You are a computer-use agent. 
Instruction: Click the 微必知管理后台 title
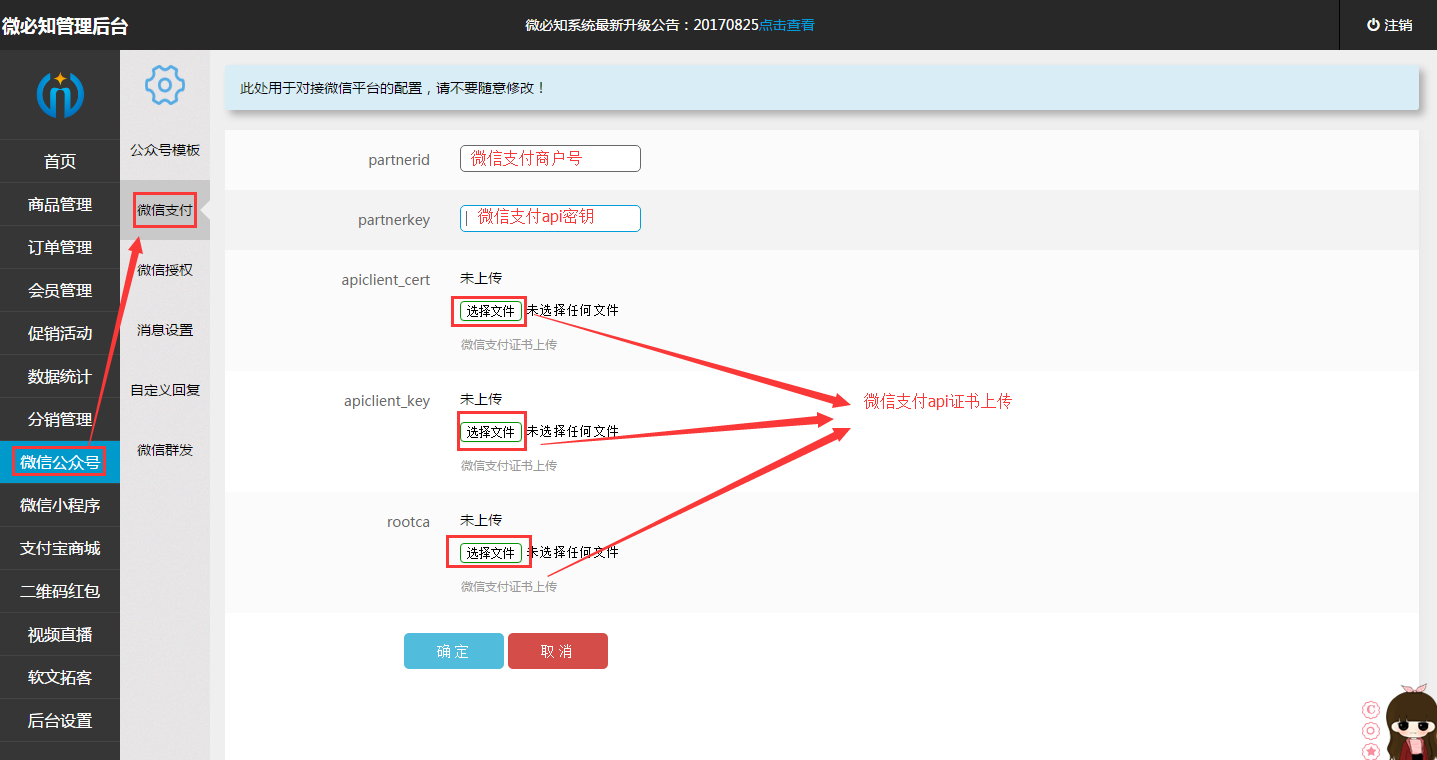[x=65, y=26]
